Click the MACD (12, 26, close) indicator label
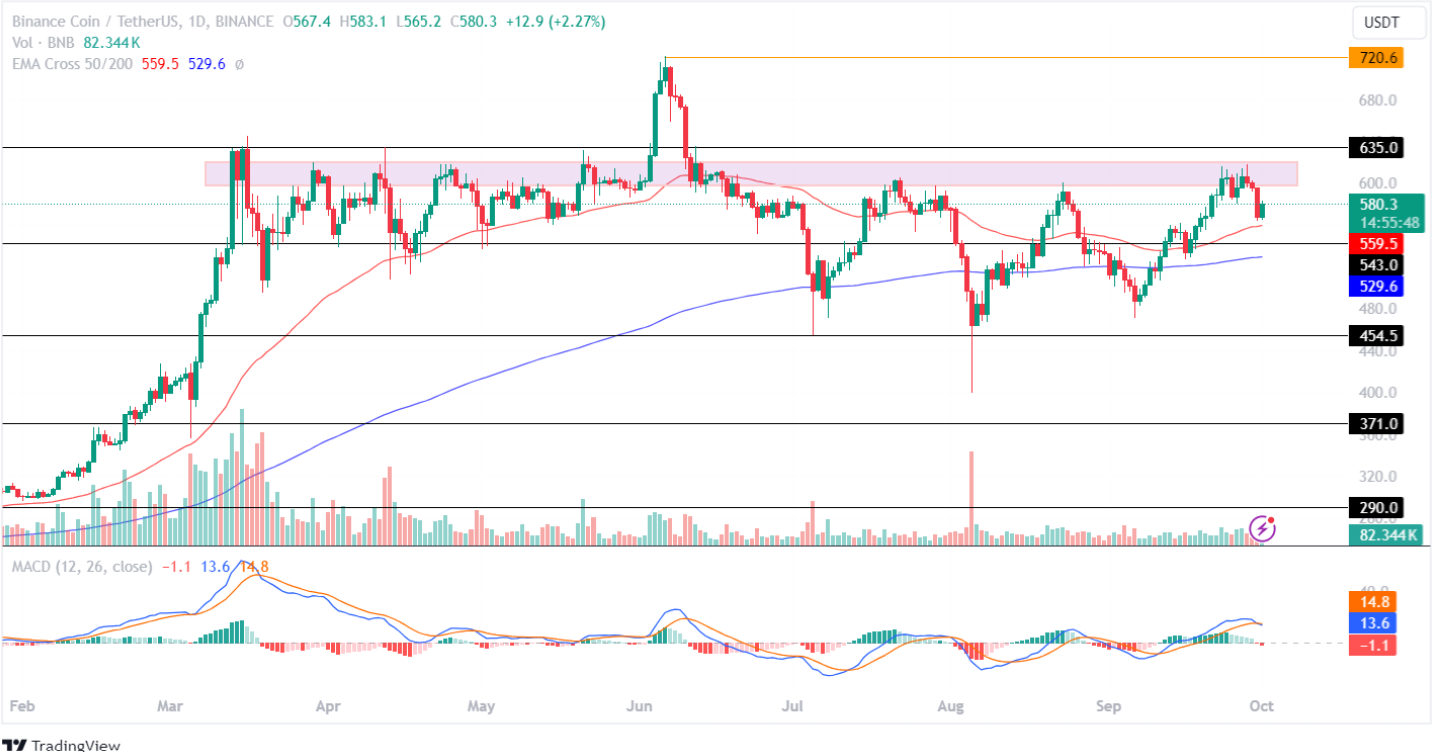The height and width of the screenshot is (752, 1433). [82, 566]
